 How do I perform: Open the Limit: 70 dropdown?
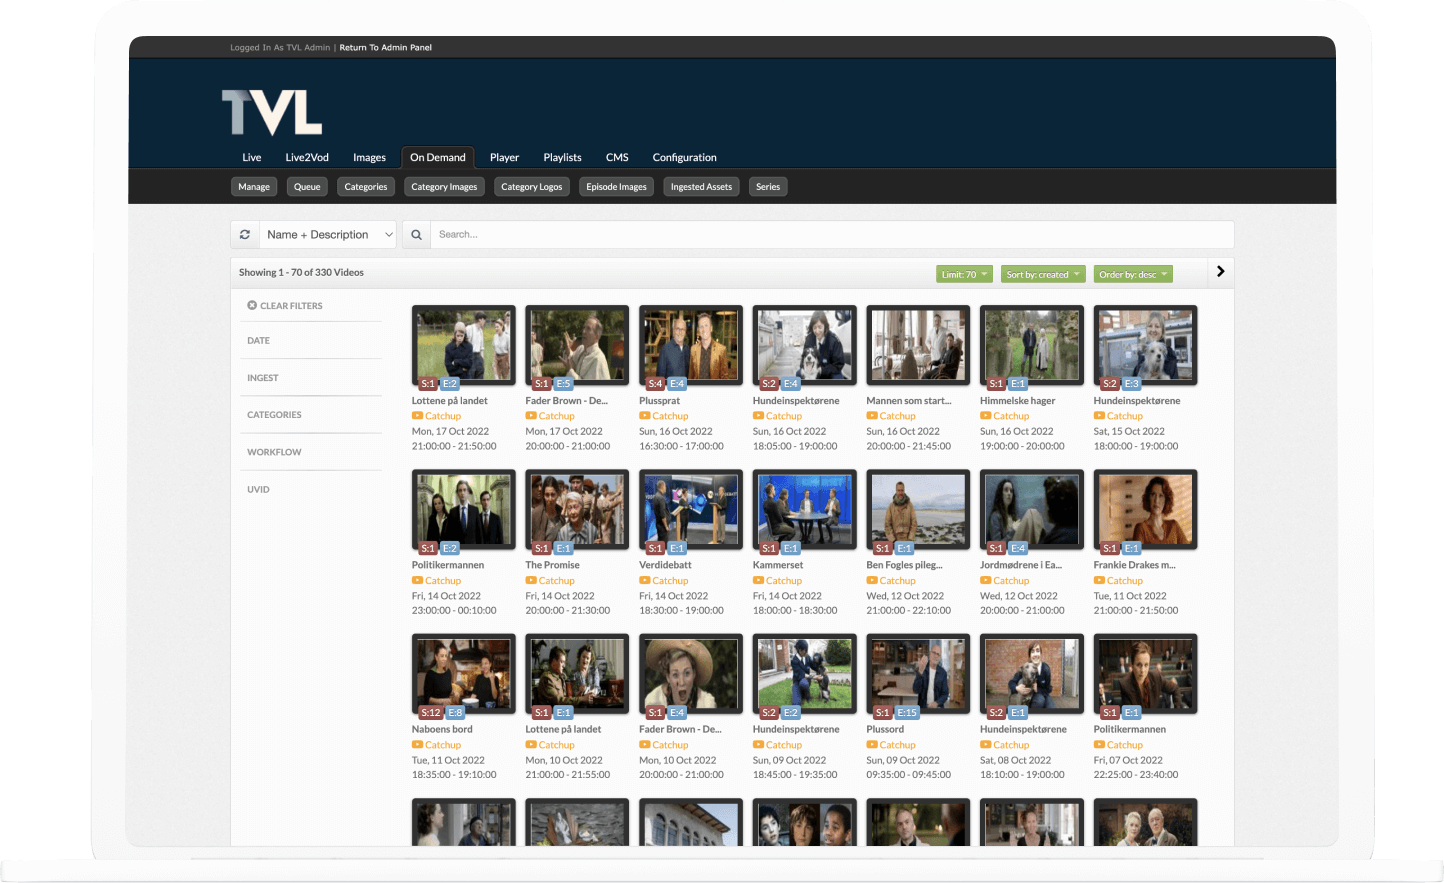pos(964,274)
